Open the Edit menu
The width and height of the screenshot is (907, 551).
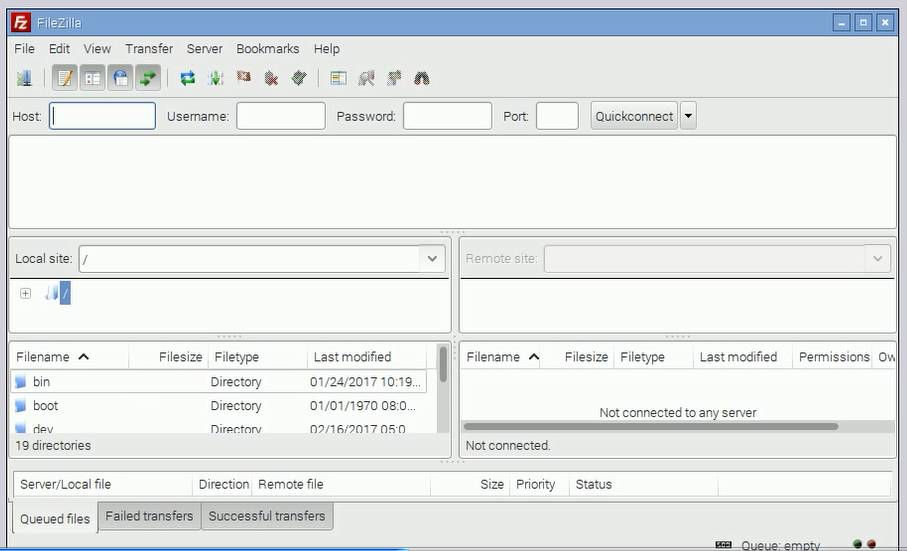[59, 49]
